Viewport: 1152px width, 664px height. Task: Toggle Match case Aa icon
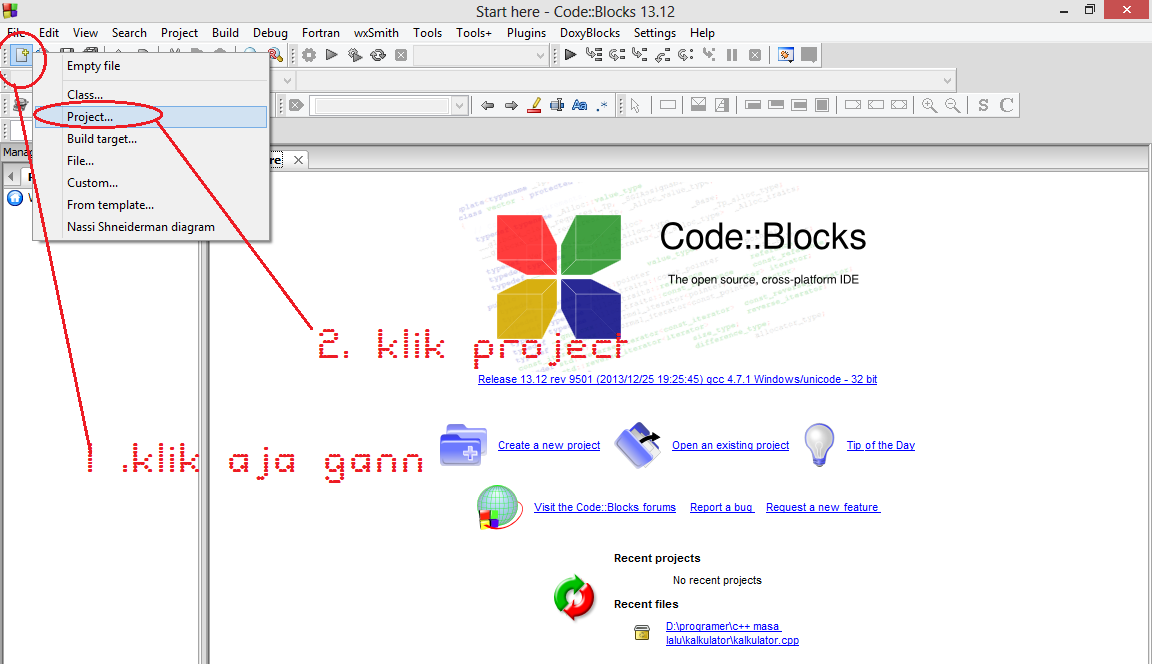580,106
